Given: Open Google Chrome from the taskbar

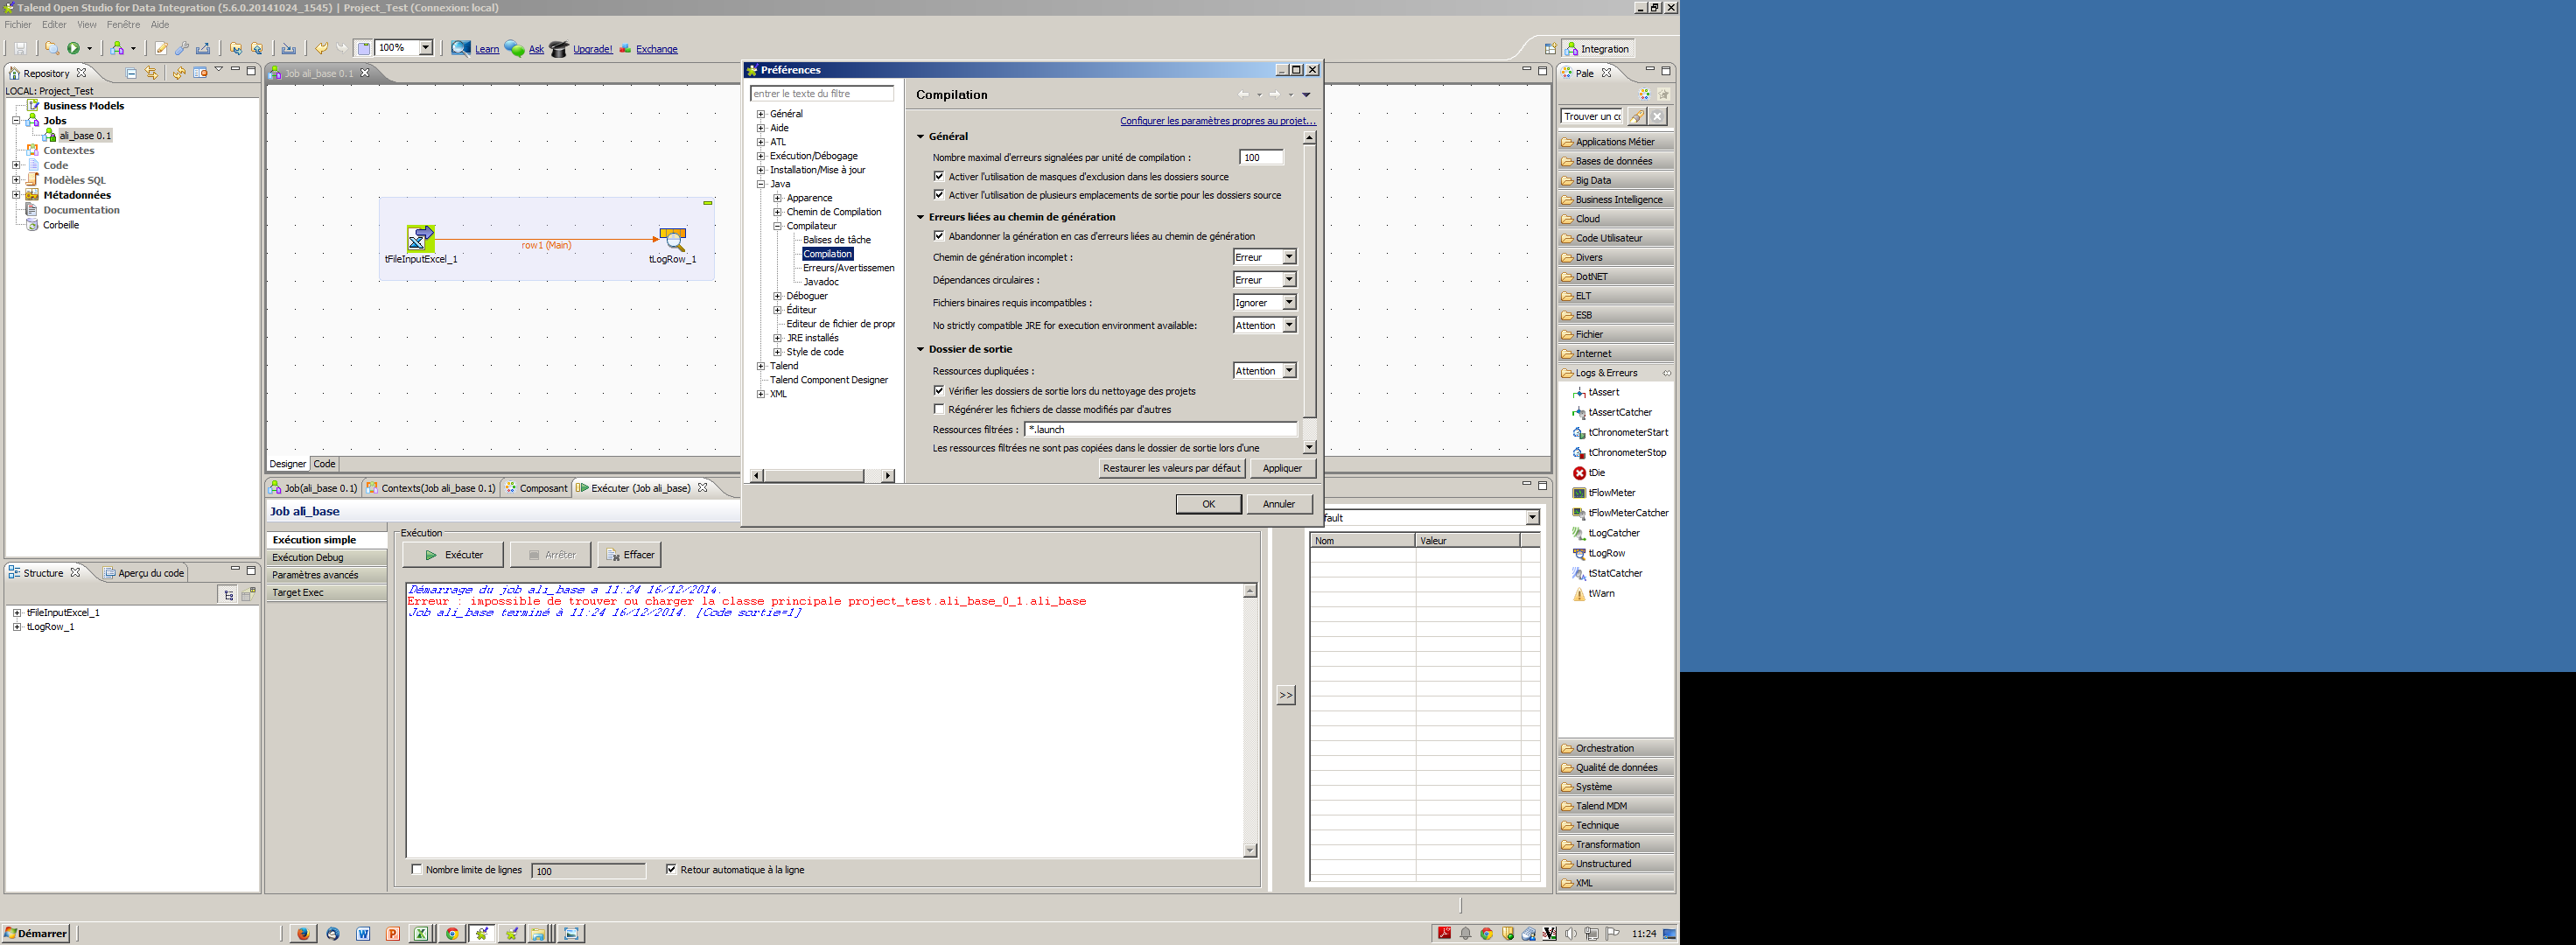Looking at the screenshot, I should click(x=452, y=934).
